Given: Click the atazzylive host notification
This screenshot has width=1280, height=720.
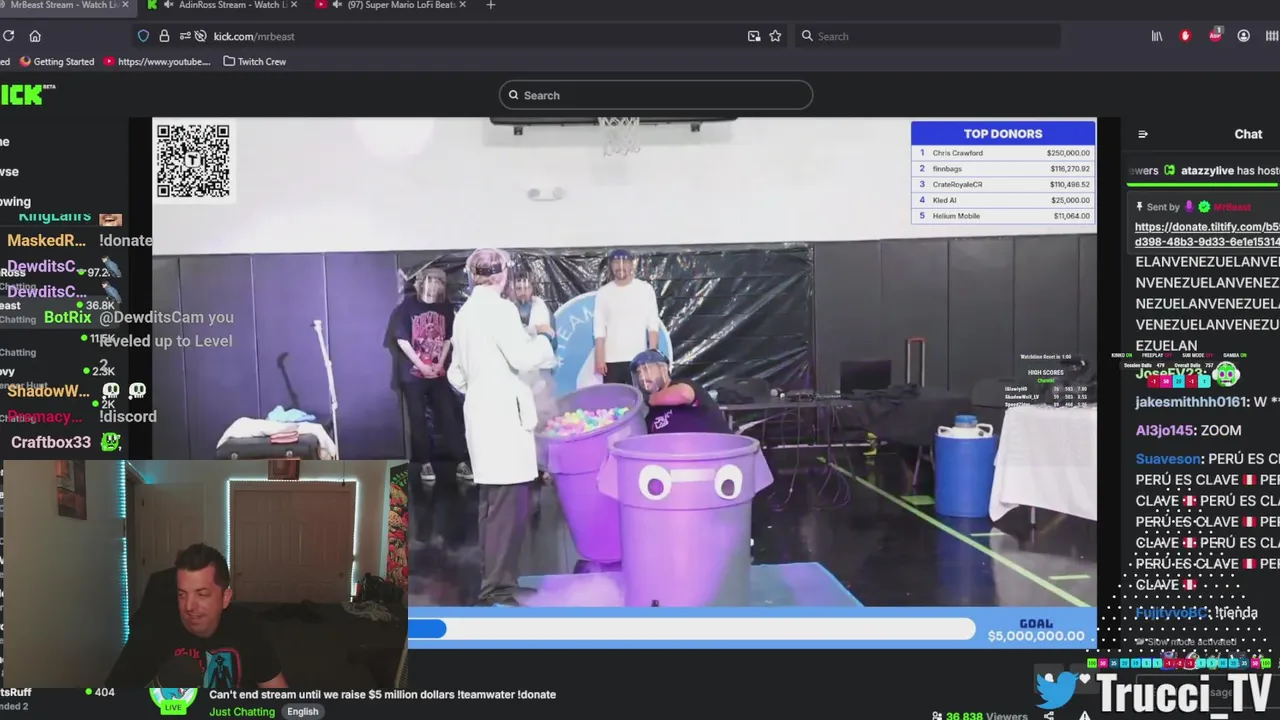Looking at the screenshot, I should coord(1205,171).
